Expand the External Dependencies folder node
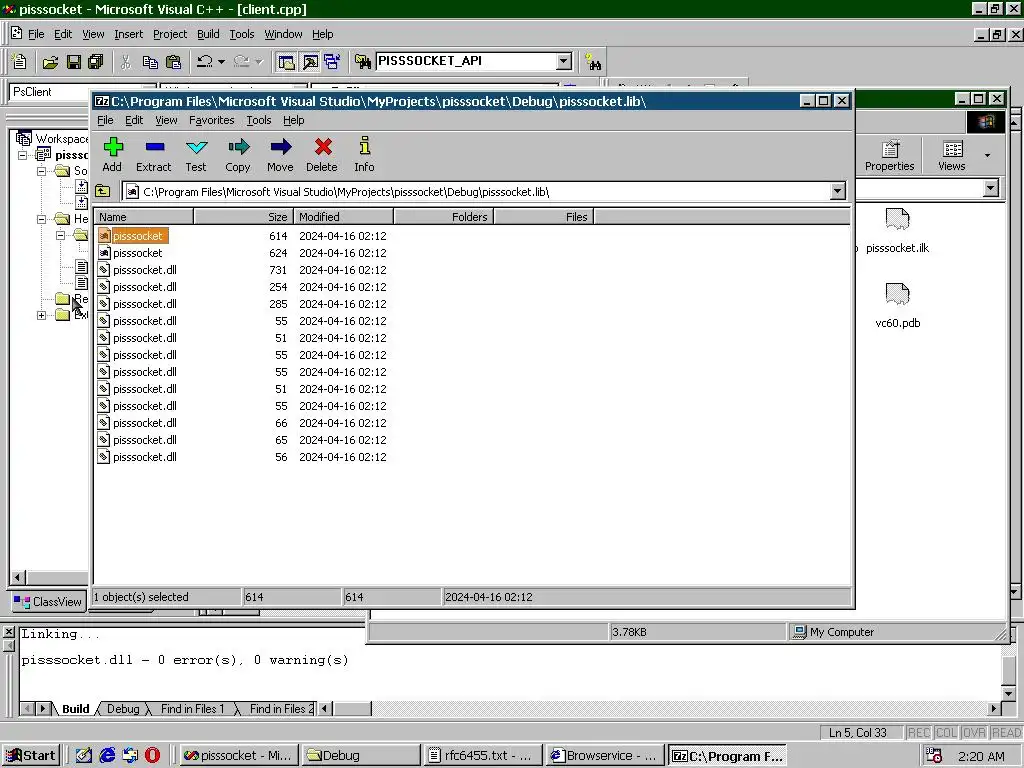This screenshot has width=1024, height=768. coord(41,315)
